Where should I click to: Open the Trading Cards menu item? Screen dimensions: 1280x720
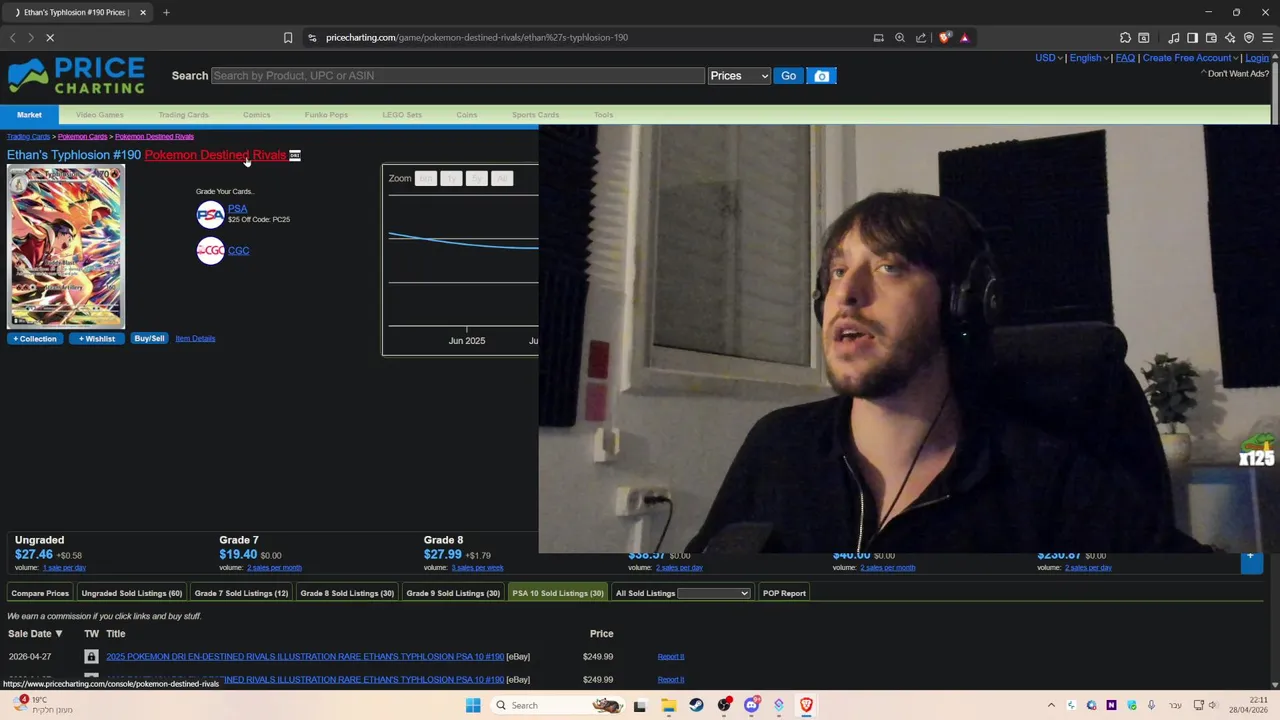pyautogui.click(x=183, y=115)
